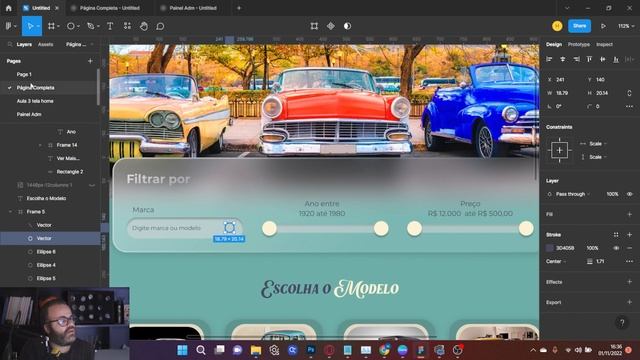Switch to the Design tab
This screenshot has width=640, height=360.
pyautogui.click(x=554, y=44)
